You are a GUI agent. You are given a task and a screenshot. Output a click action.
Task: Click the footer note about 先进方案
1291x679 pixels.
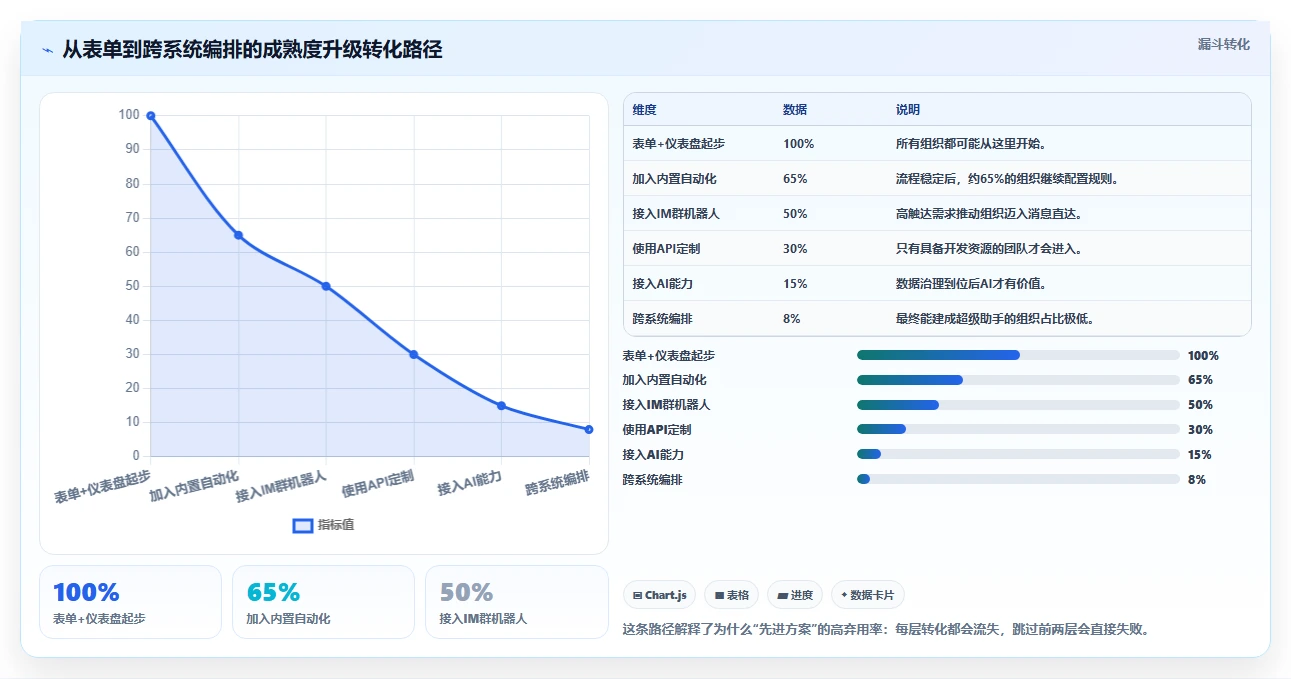click(x=886, y=630)
